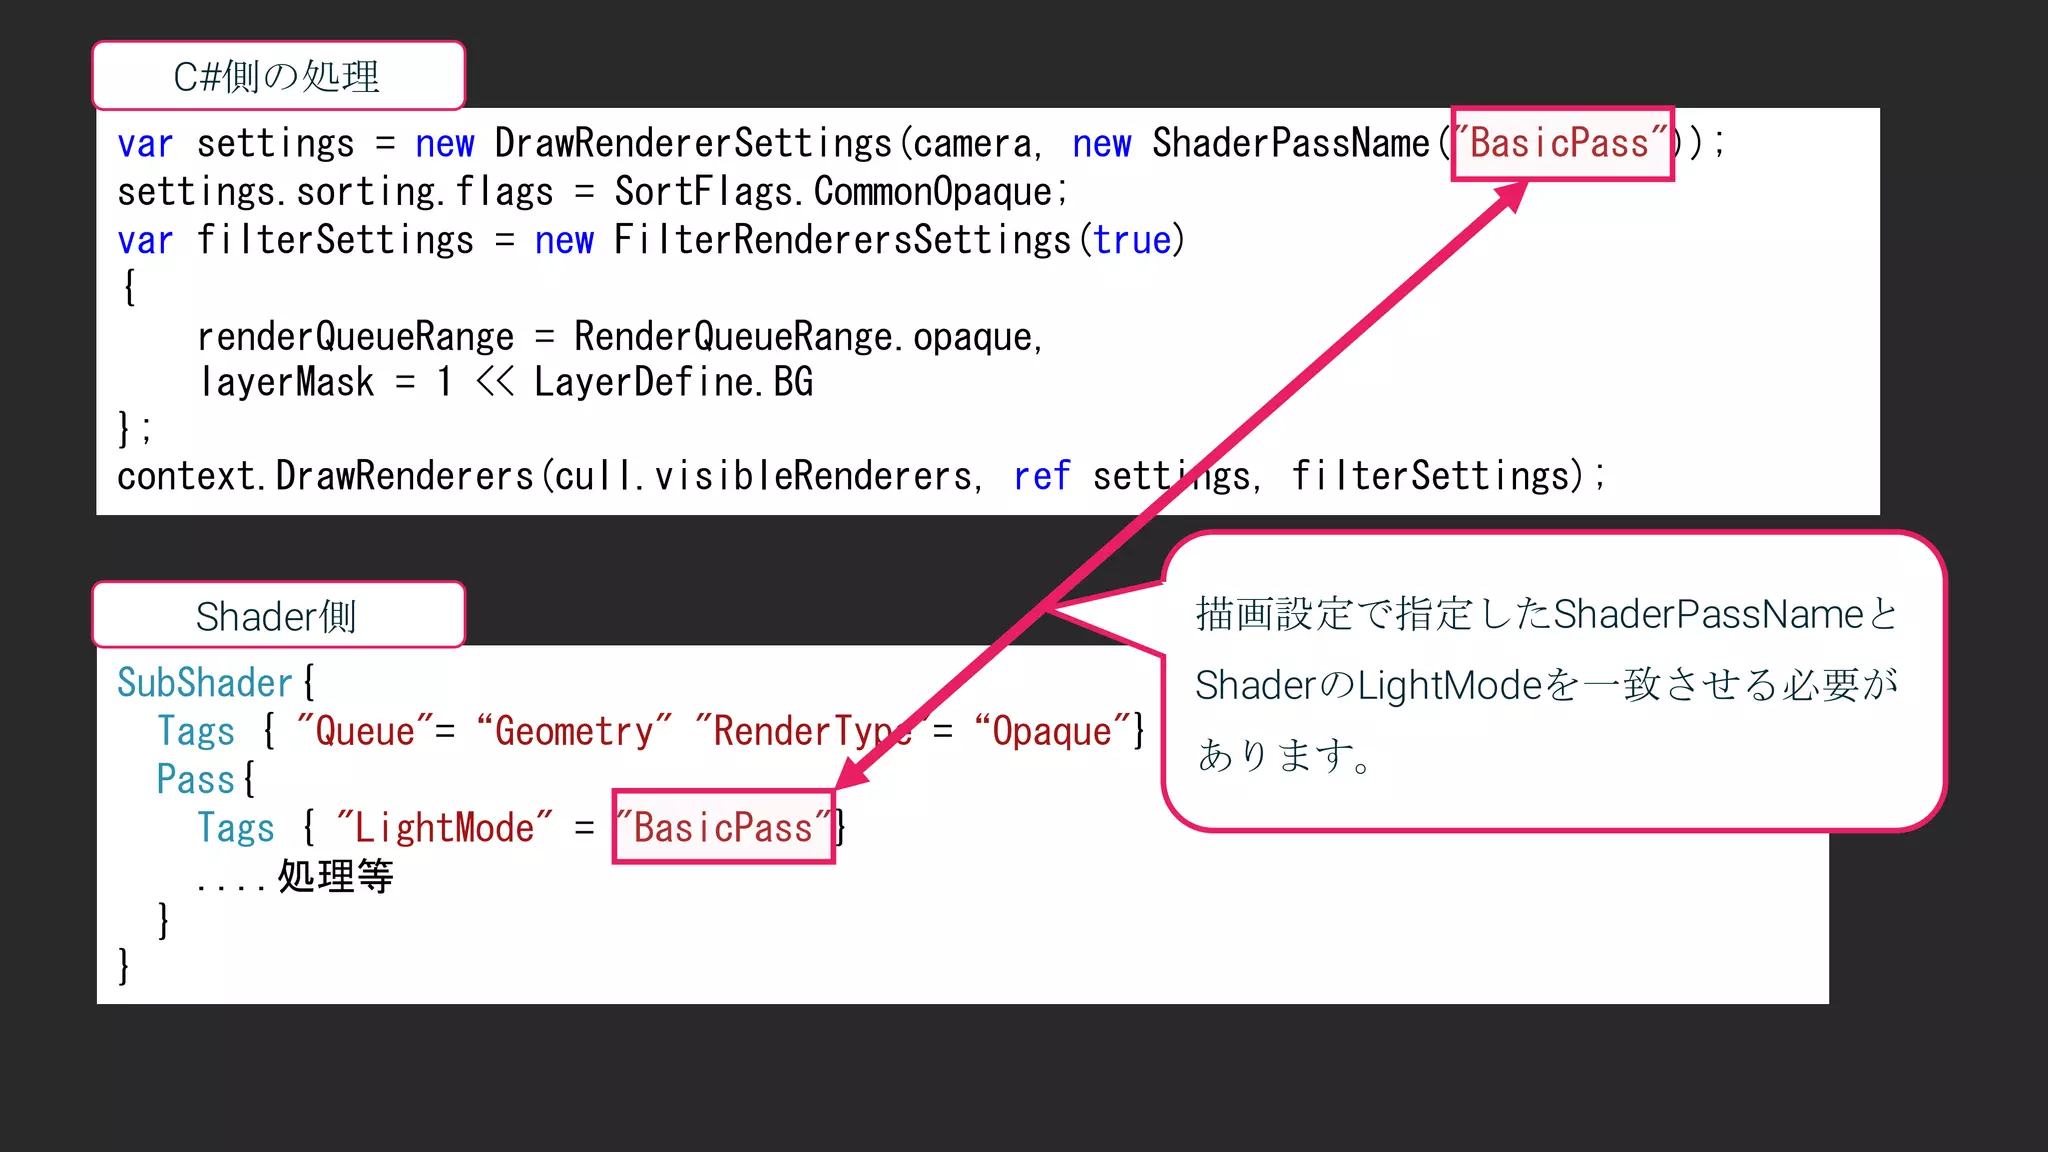Click the 'SubShader' keyword in the shader code
2048x1152 pixels.
205,683
